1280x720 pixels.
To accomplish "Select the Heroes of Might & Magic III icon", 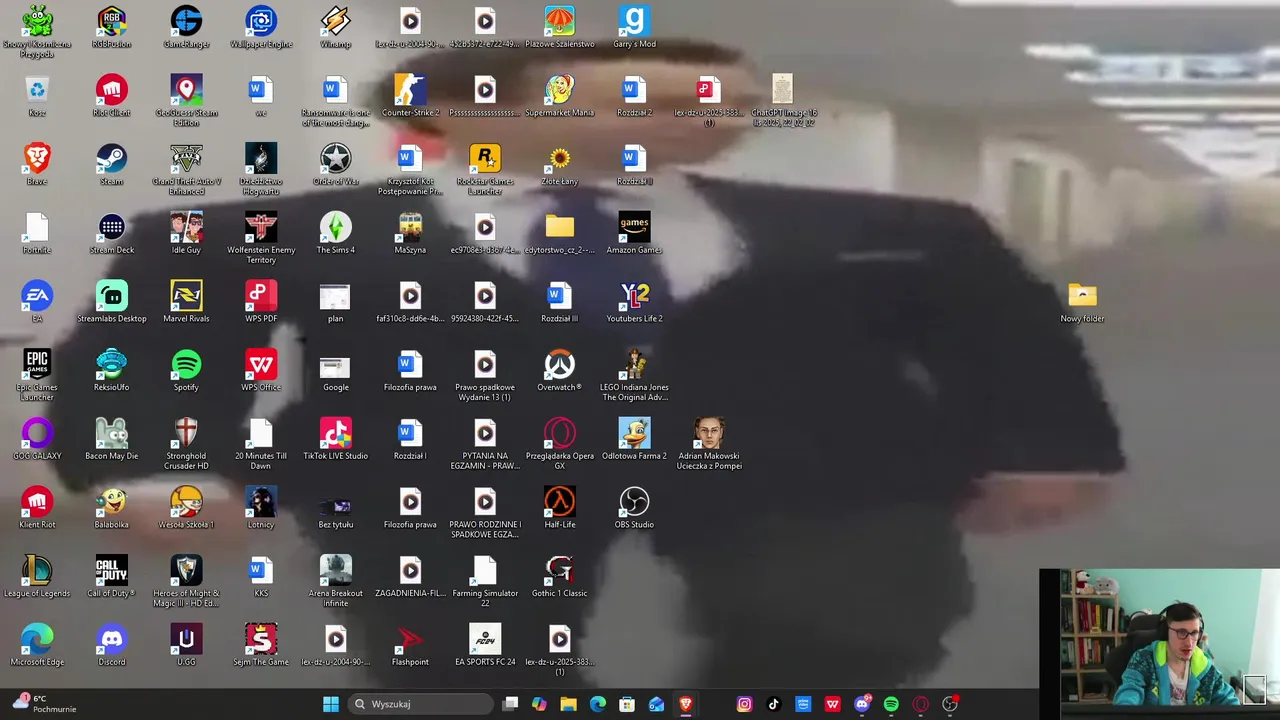I will tap(186, 581).
